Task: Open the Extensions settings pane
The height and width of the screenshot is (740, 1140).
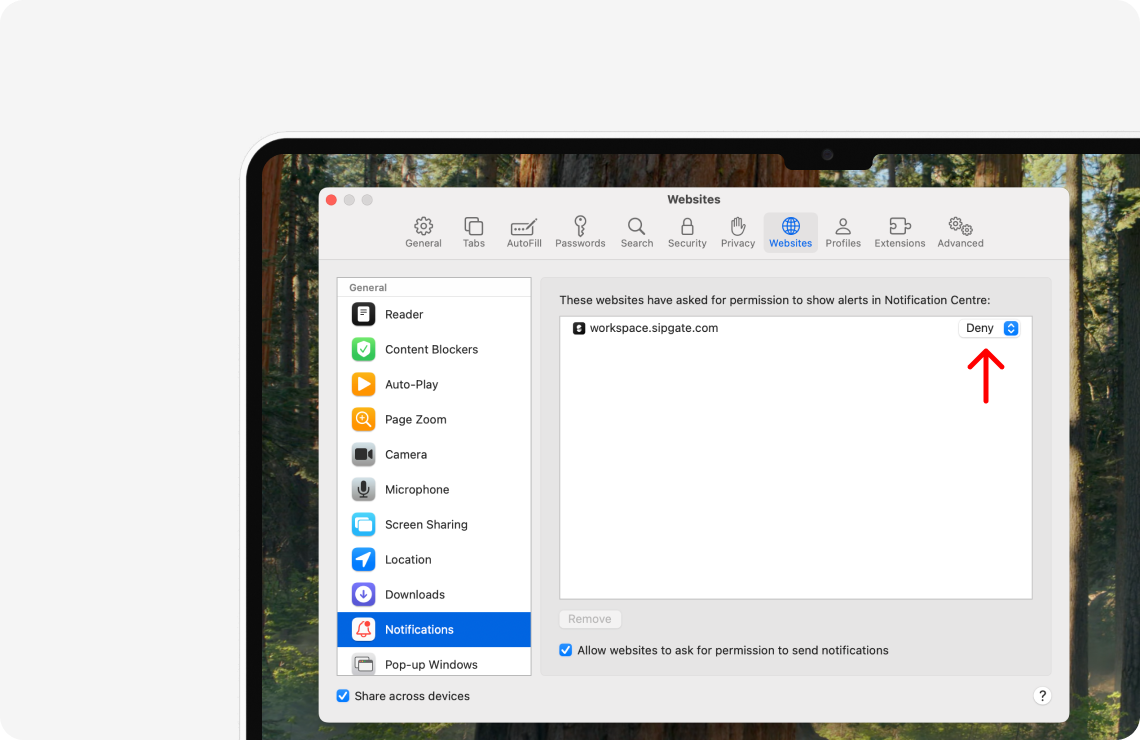Action: (x=900, y=233)
